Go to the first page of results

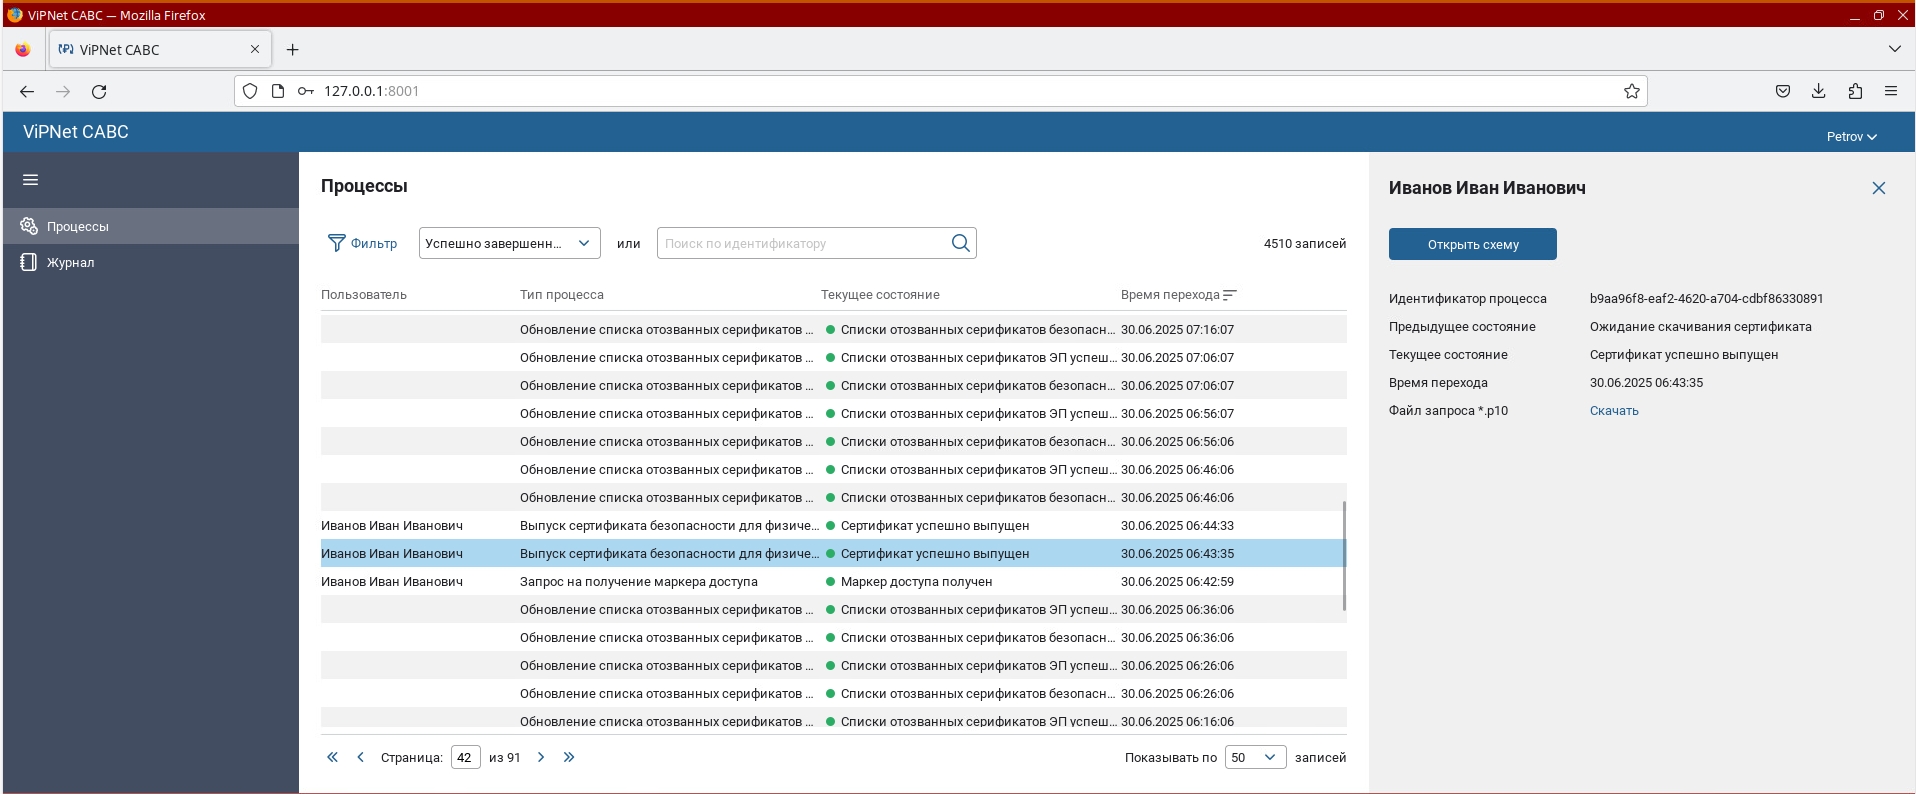pyautogui.click(x=332, y=757)
